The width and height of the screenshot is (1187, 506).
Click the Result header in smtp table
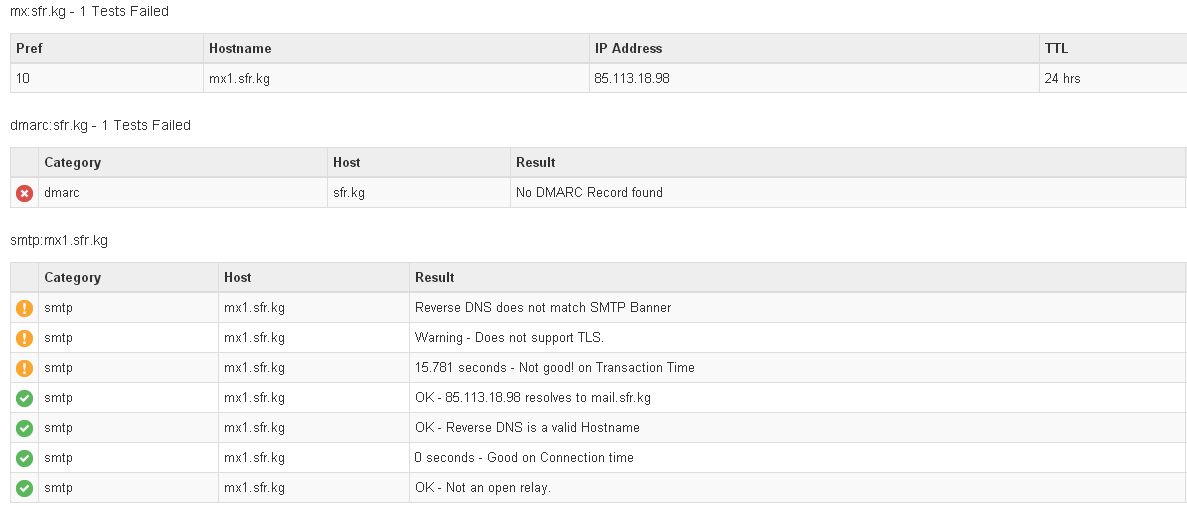(x=435, y=277)
